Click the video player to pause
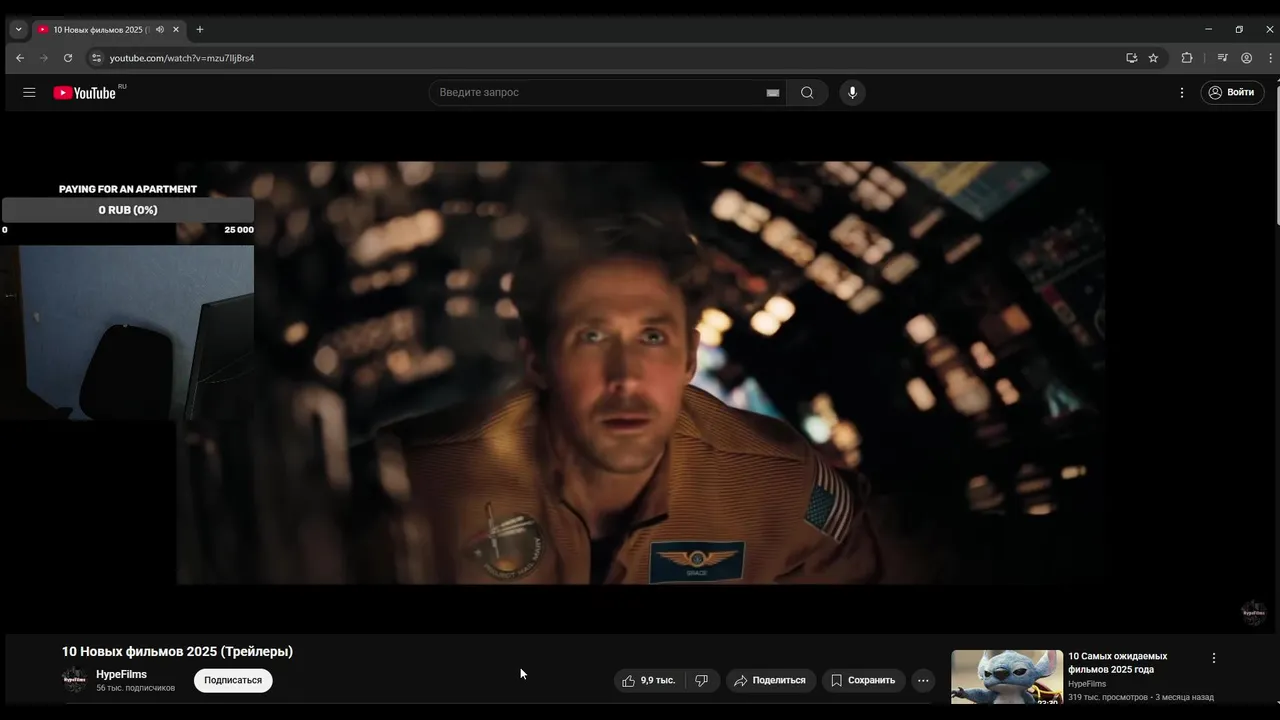Viewport: 1280px width, 720px height. (640, 372)
